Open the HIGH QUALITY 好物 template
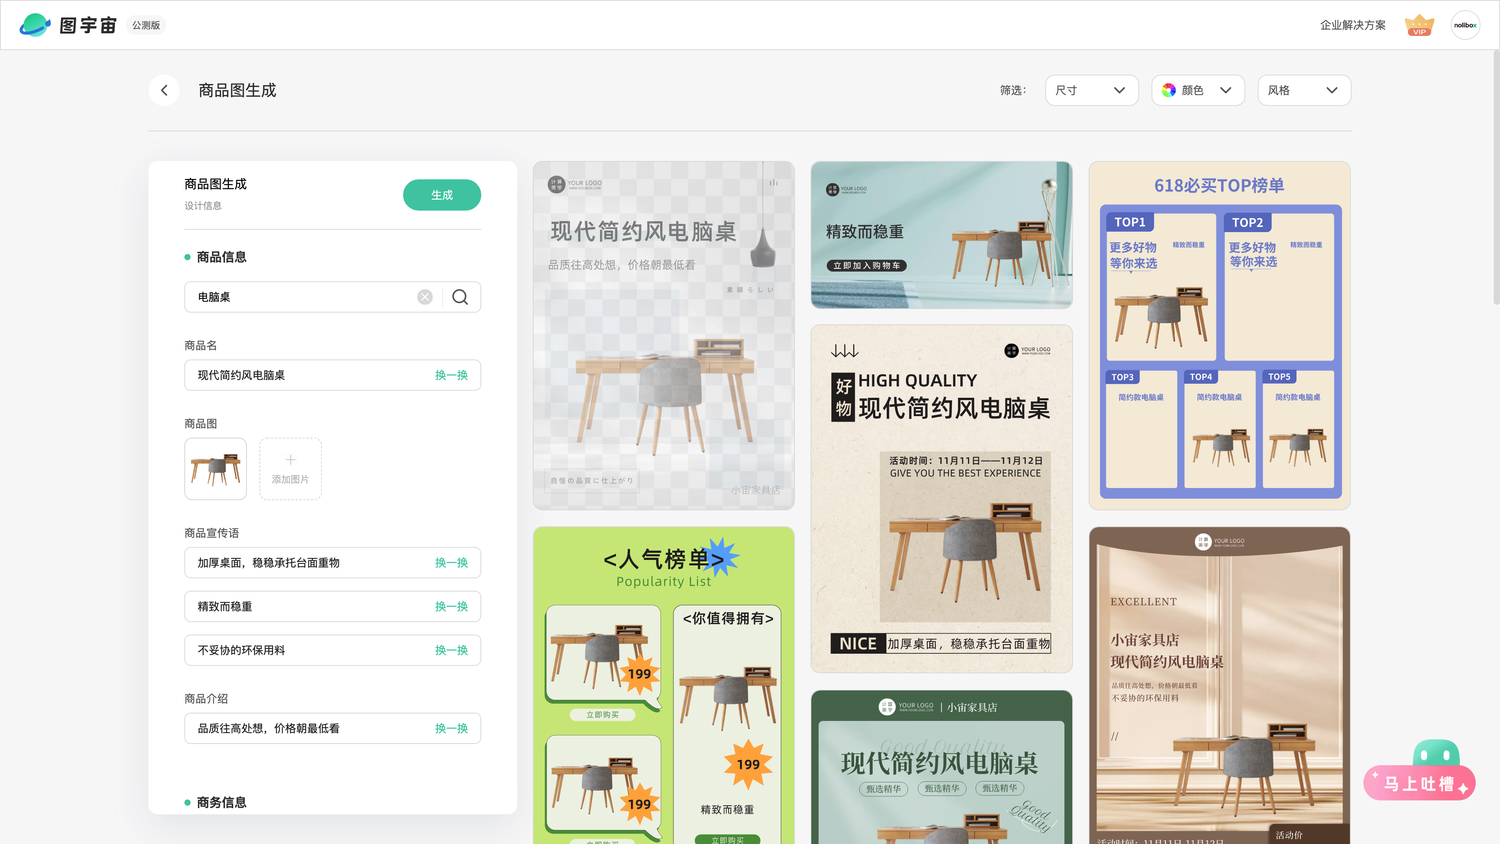1500x844 pixels. click(942, 498)
